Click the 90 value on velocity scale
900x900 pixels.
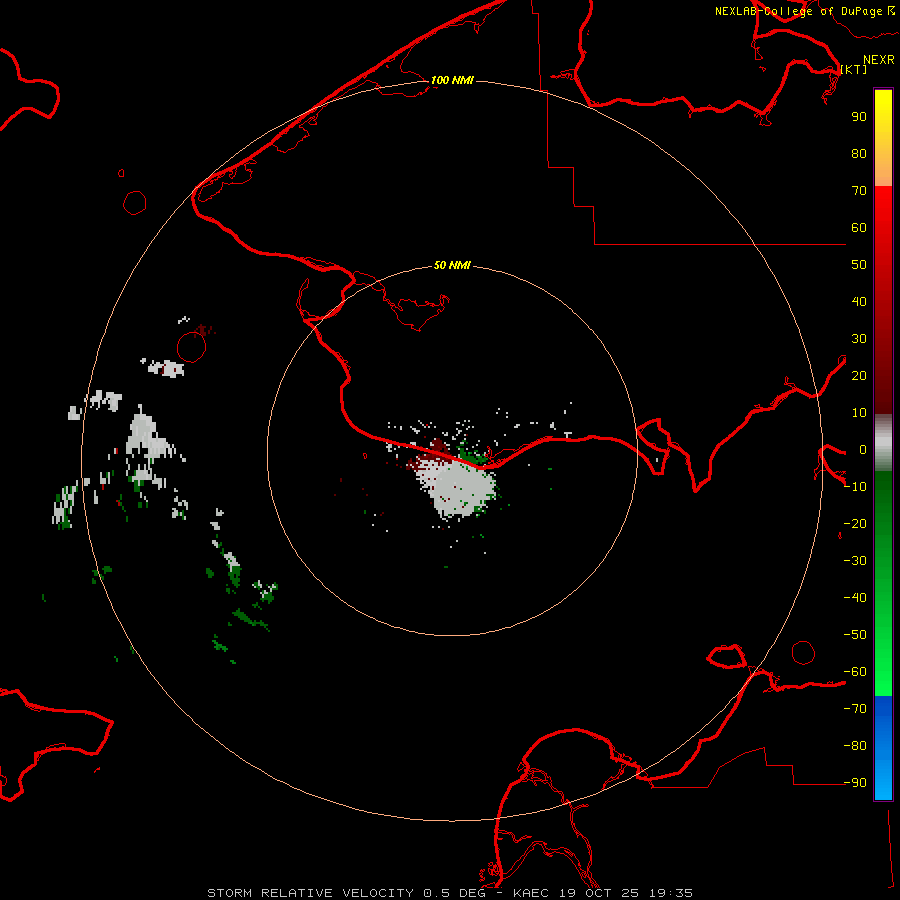tap(859, 117)
